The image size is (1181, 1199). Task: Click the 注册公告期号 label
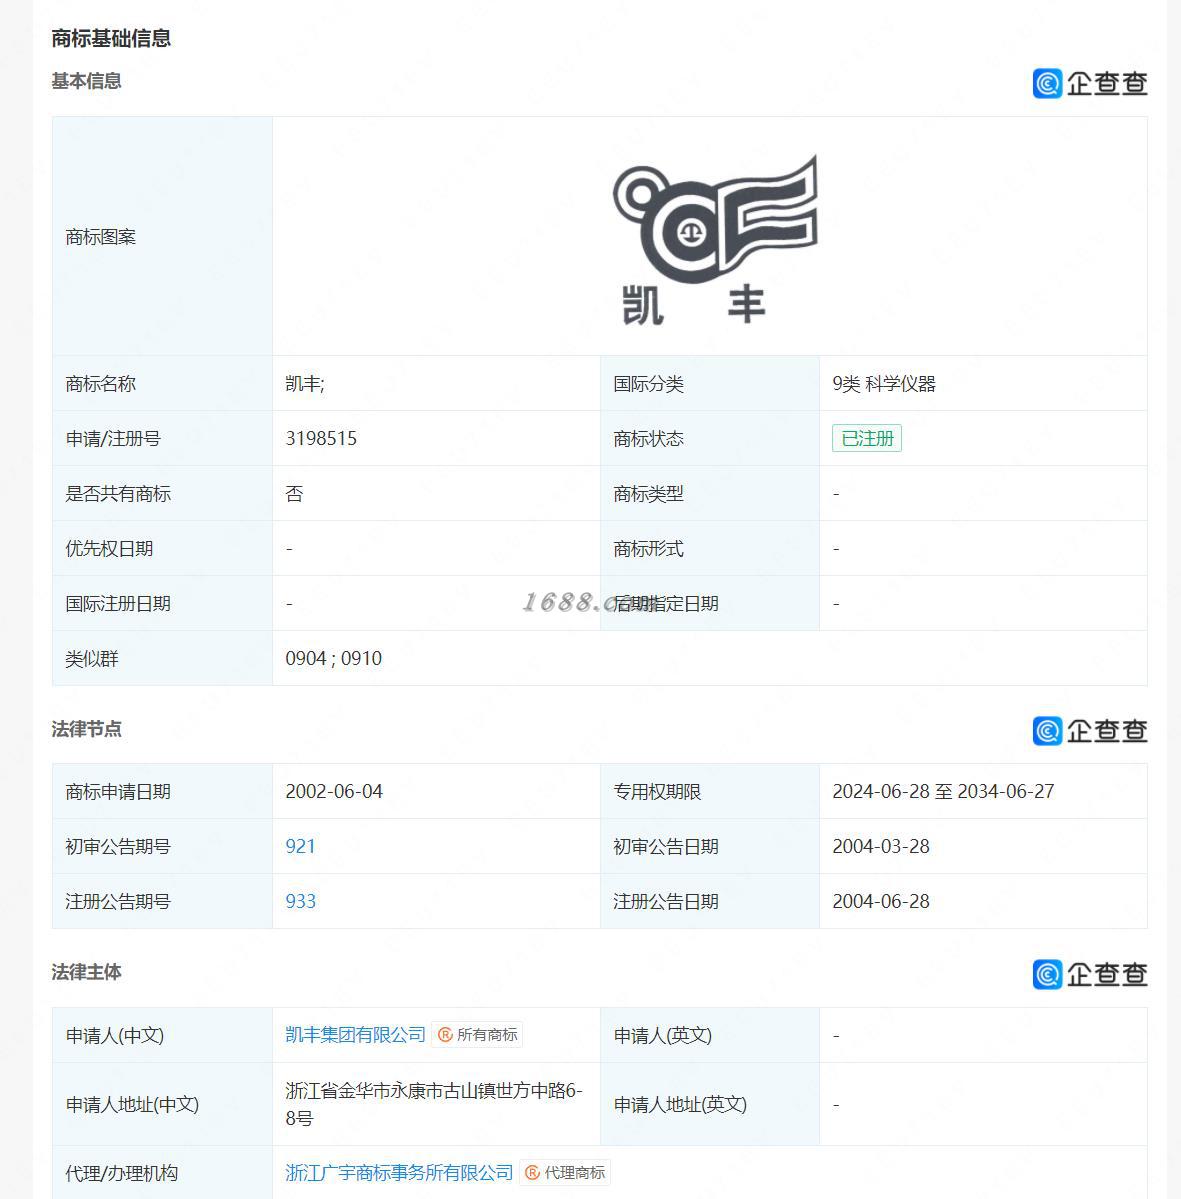[x=118, y=902]
